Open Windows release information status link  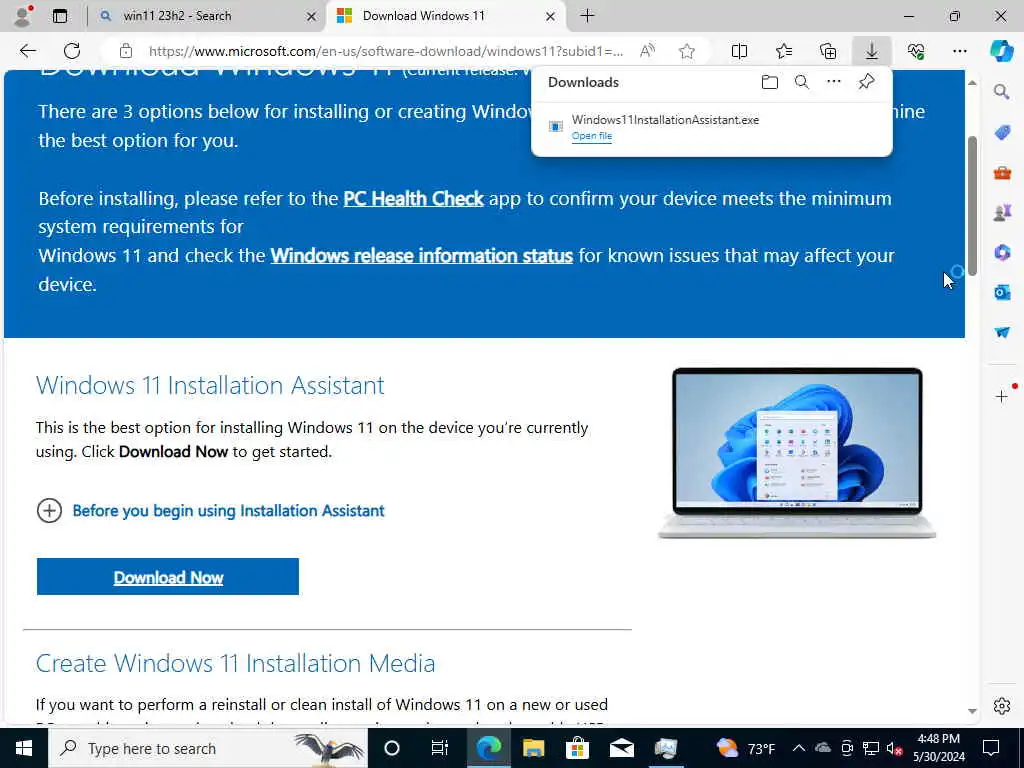pos(422,255)
